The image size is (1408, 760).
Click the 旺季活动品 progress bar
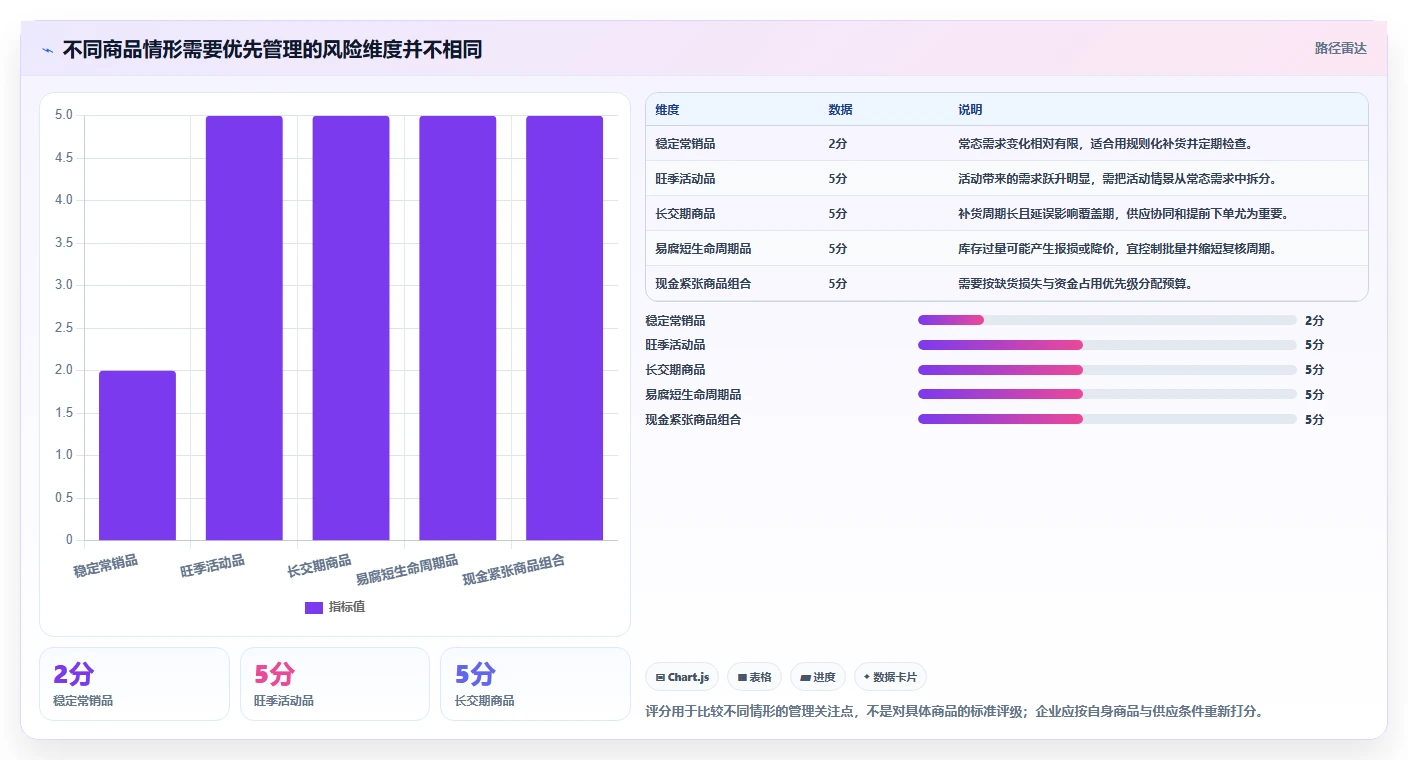pyautogui.click(x=1107, y=345)
